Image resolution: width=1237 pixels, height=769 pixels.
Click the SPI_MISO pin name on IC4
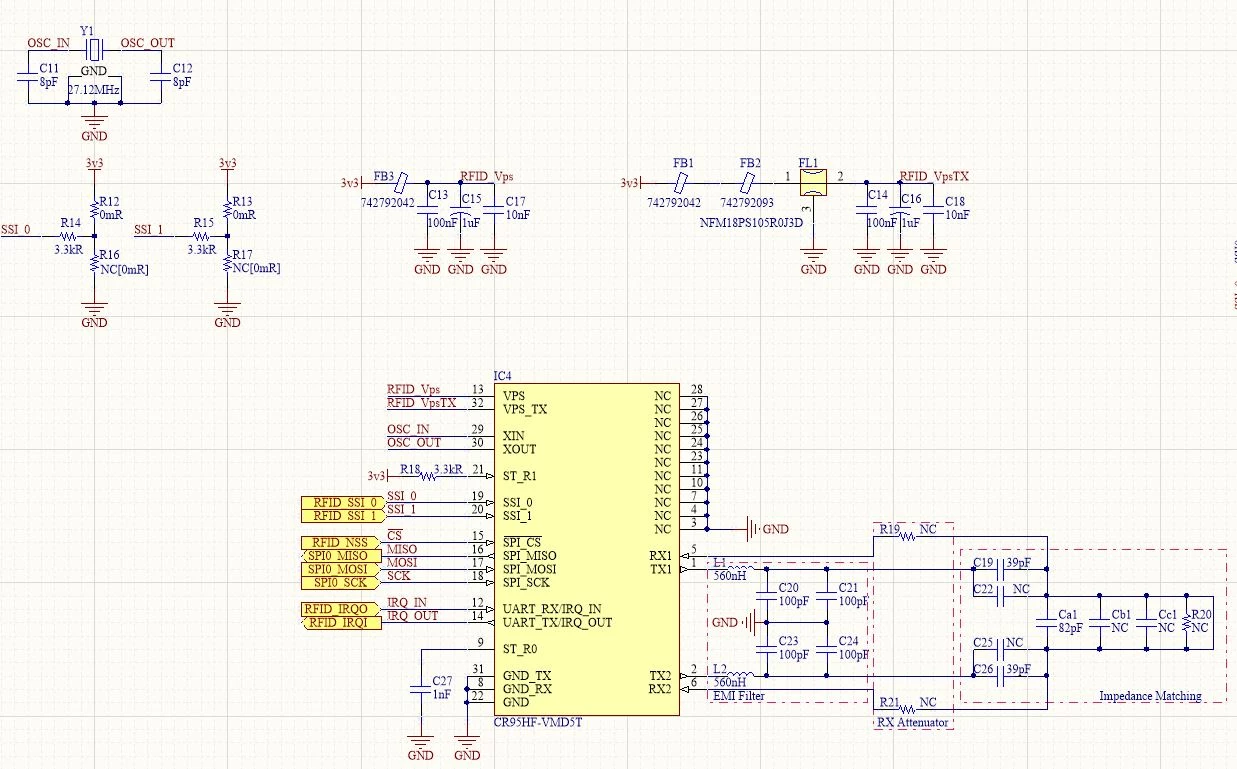point(530,556)
